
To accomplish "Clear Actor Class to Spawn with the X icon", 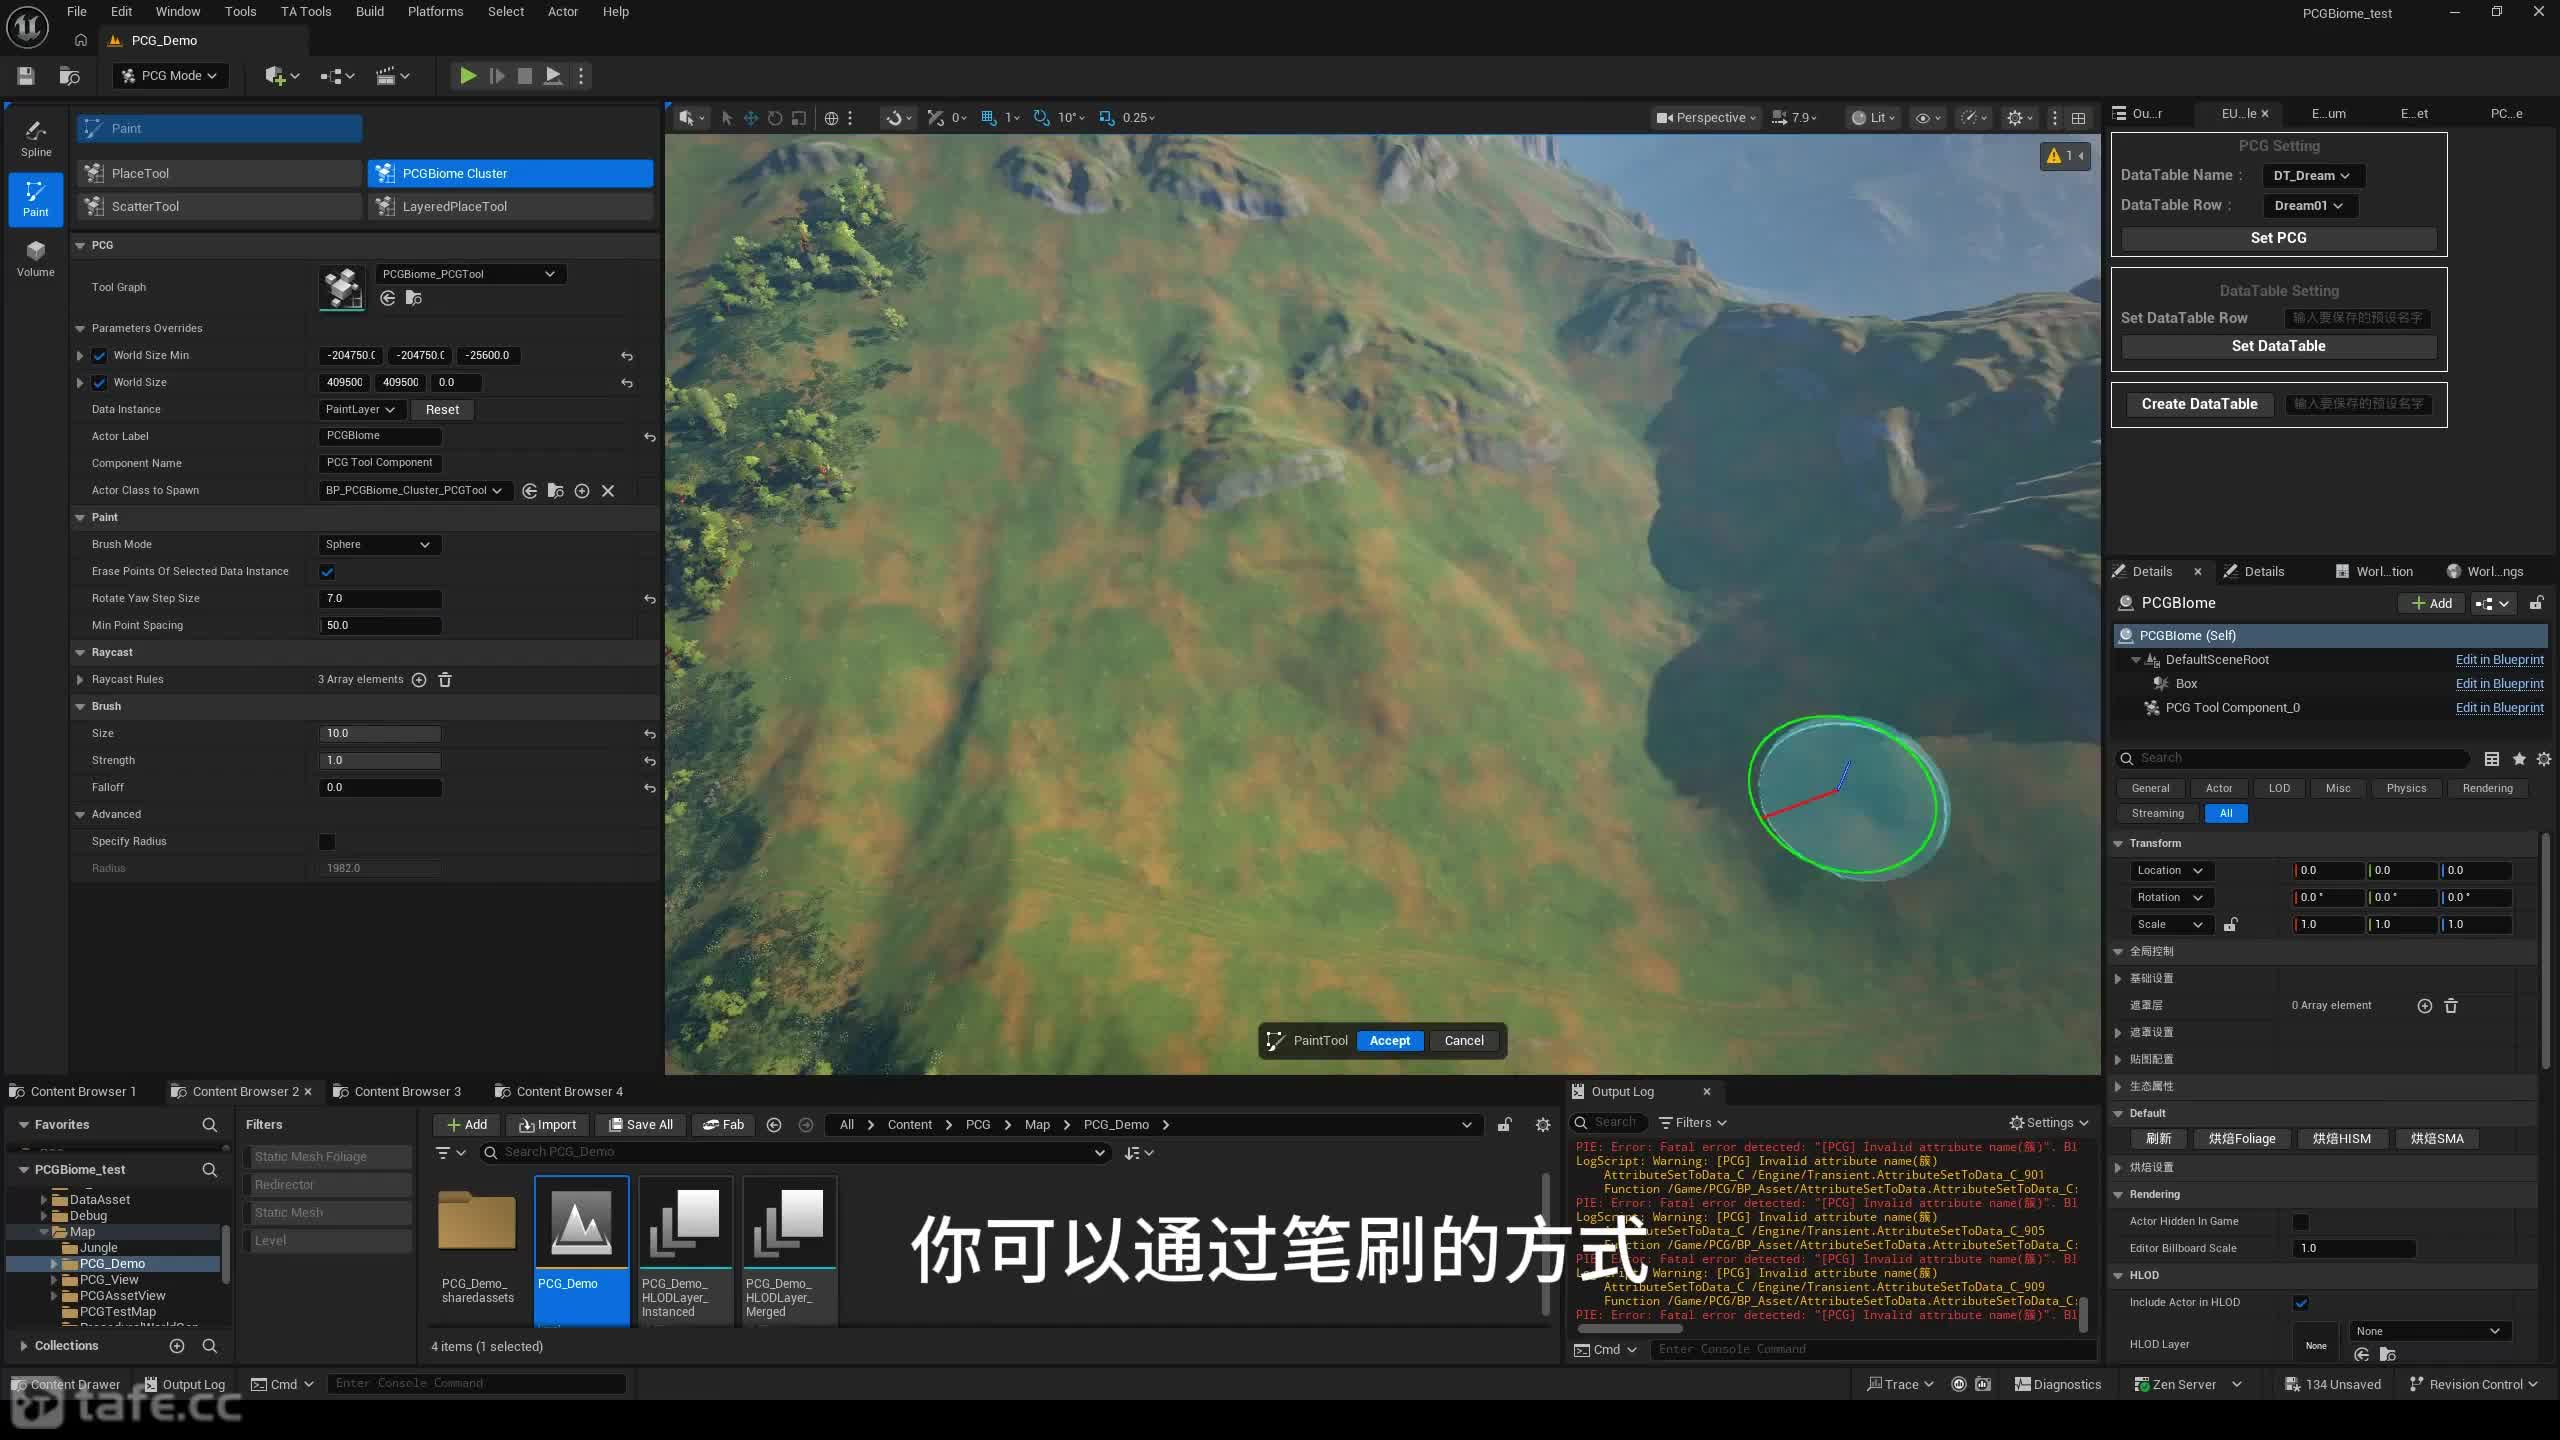I will [608, 491].
